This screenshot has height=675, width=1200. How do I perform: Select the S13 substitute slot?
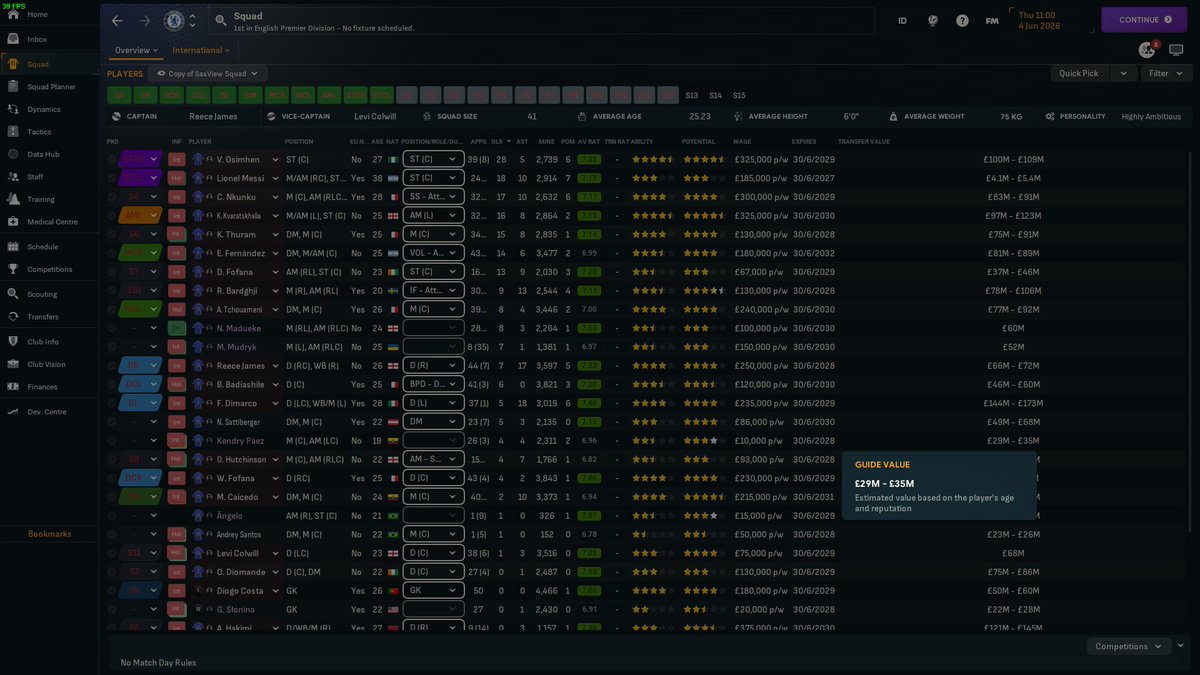[x=692, y=95]
